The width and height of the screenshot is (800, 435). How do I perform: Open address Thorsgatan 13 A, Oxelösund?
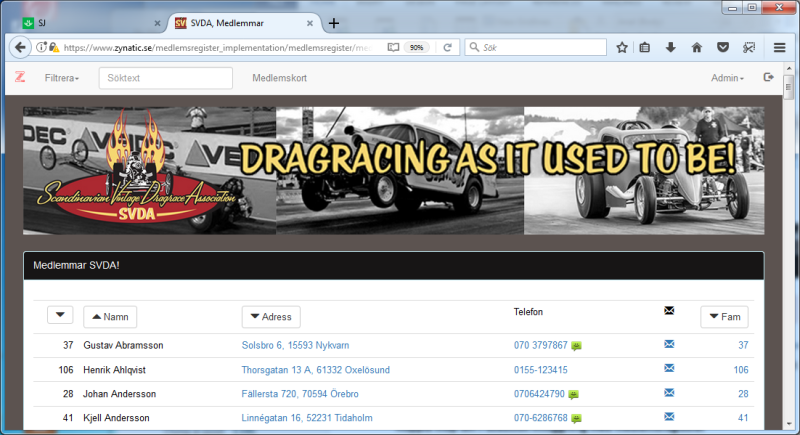click(315, 370)
